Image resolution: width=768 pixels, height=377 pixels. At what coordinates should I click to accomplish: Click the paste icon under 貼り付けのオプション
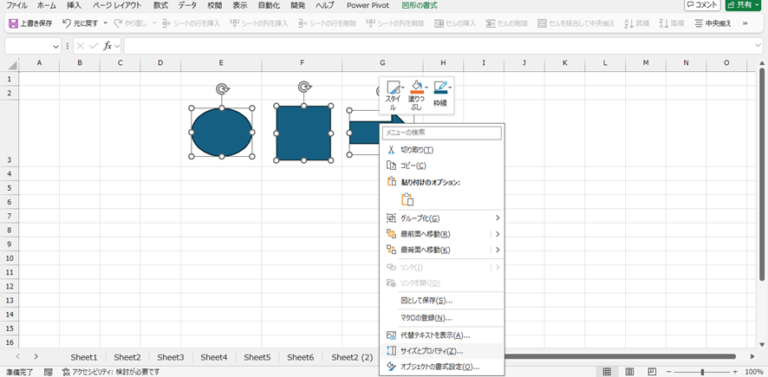[x=408, y=199]
